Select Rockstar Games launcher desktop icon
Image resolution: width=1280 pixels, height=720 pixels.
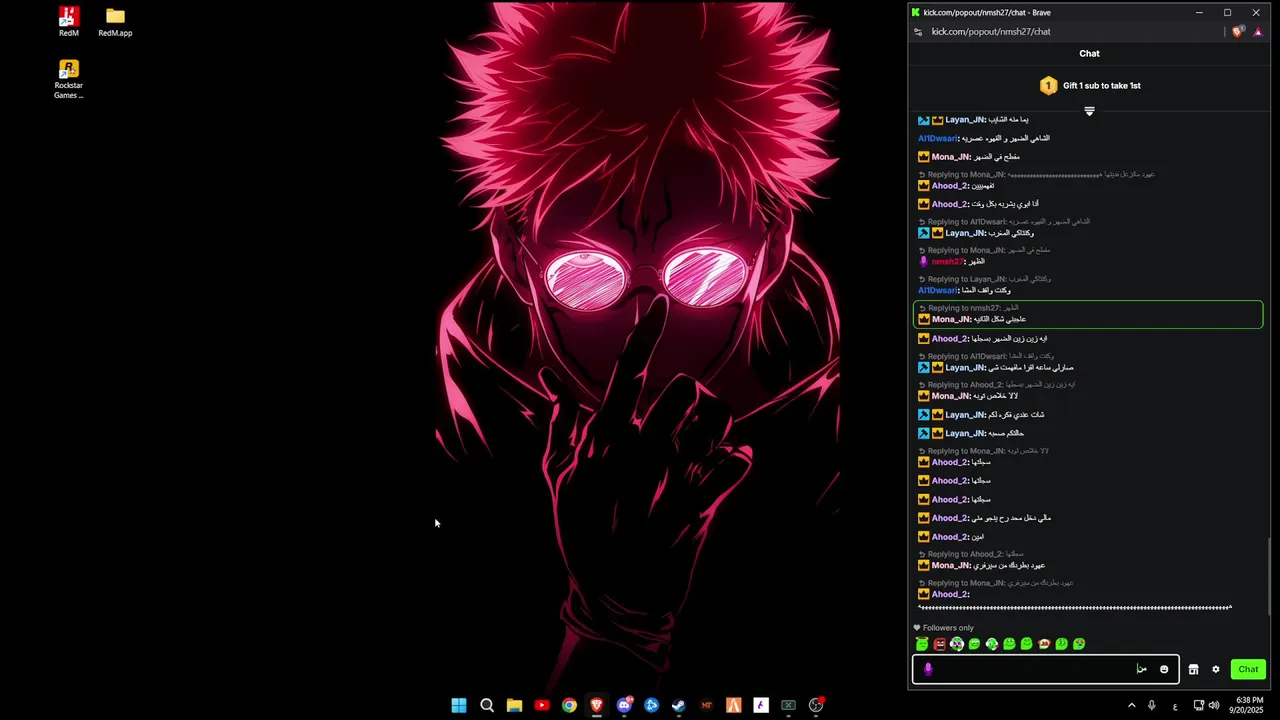[68, 79]
